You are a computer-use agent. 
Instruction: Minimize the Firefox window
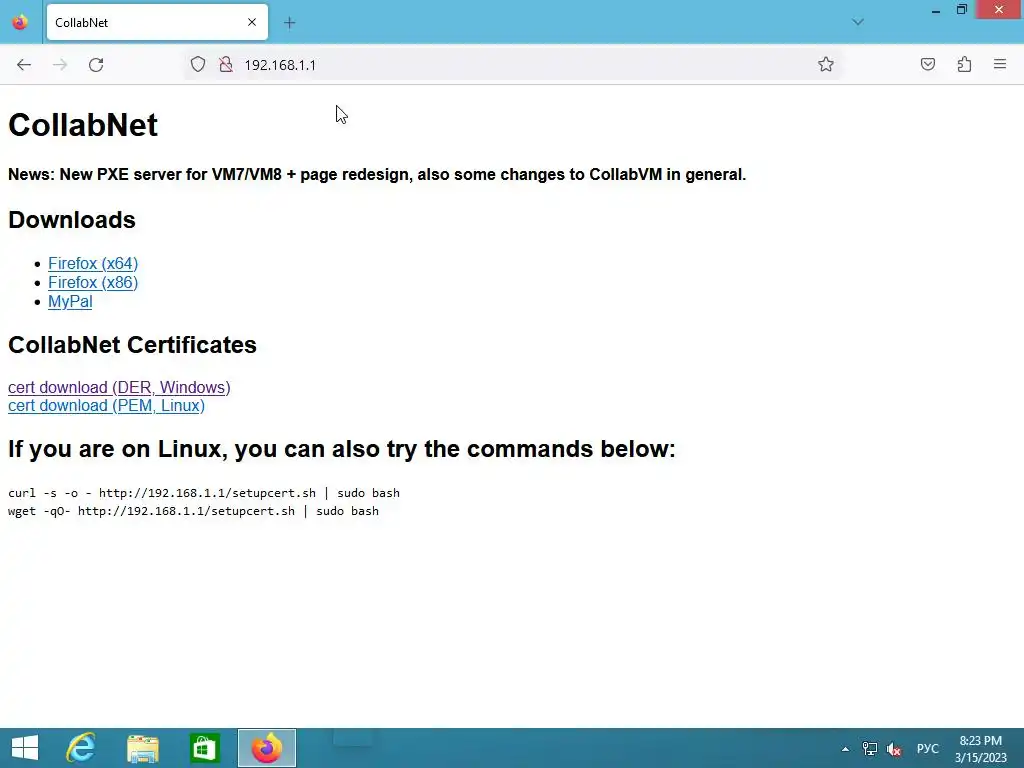pos(935,10)
